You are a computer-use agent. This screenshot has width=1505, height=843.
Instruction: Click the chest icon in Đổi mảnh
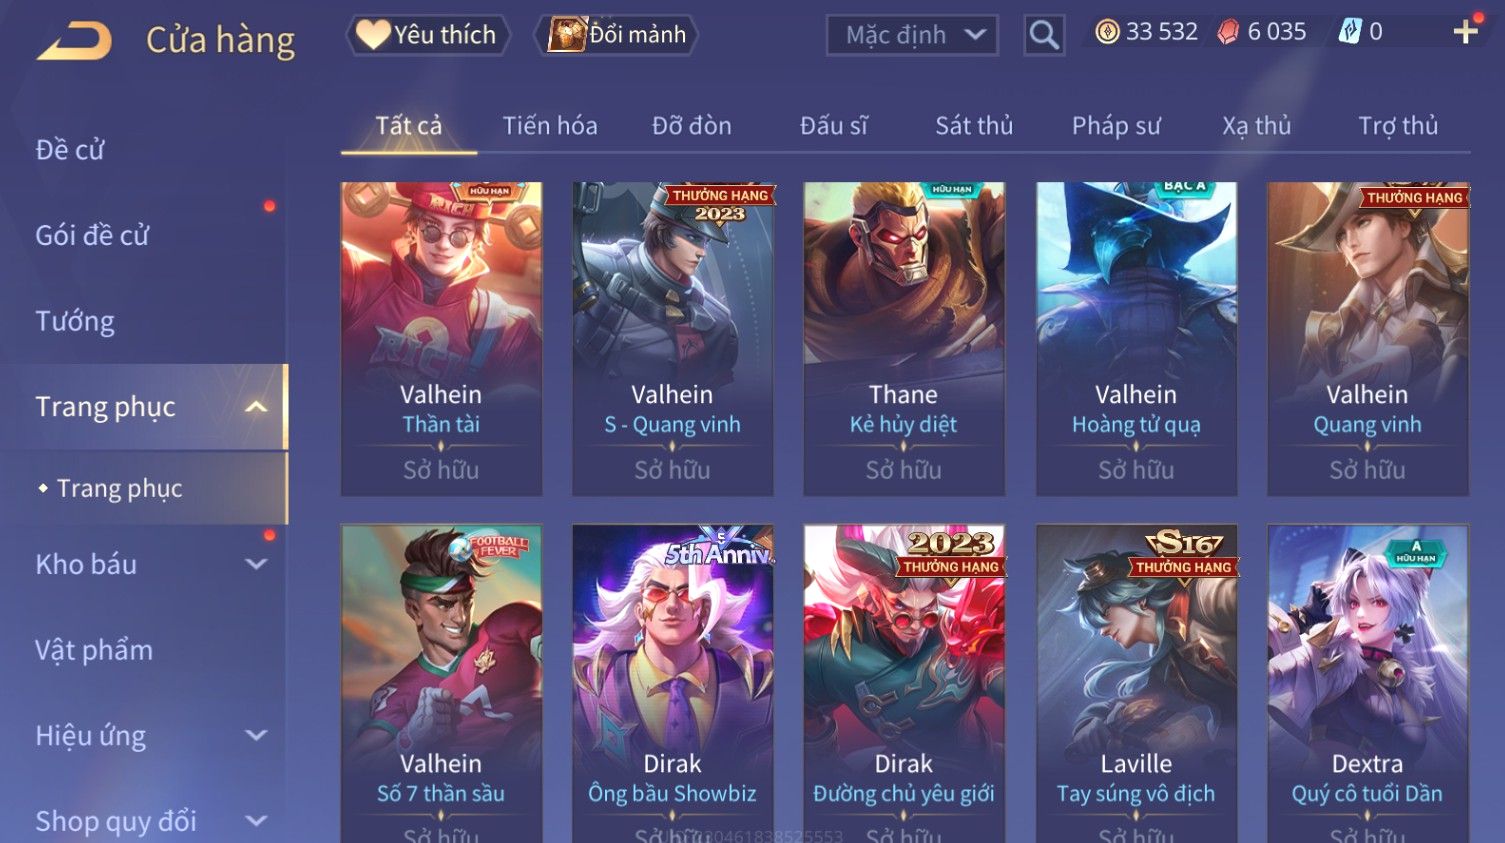click(x=567, y=34)
